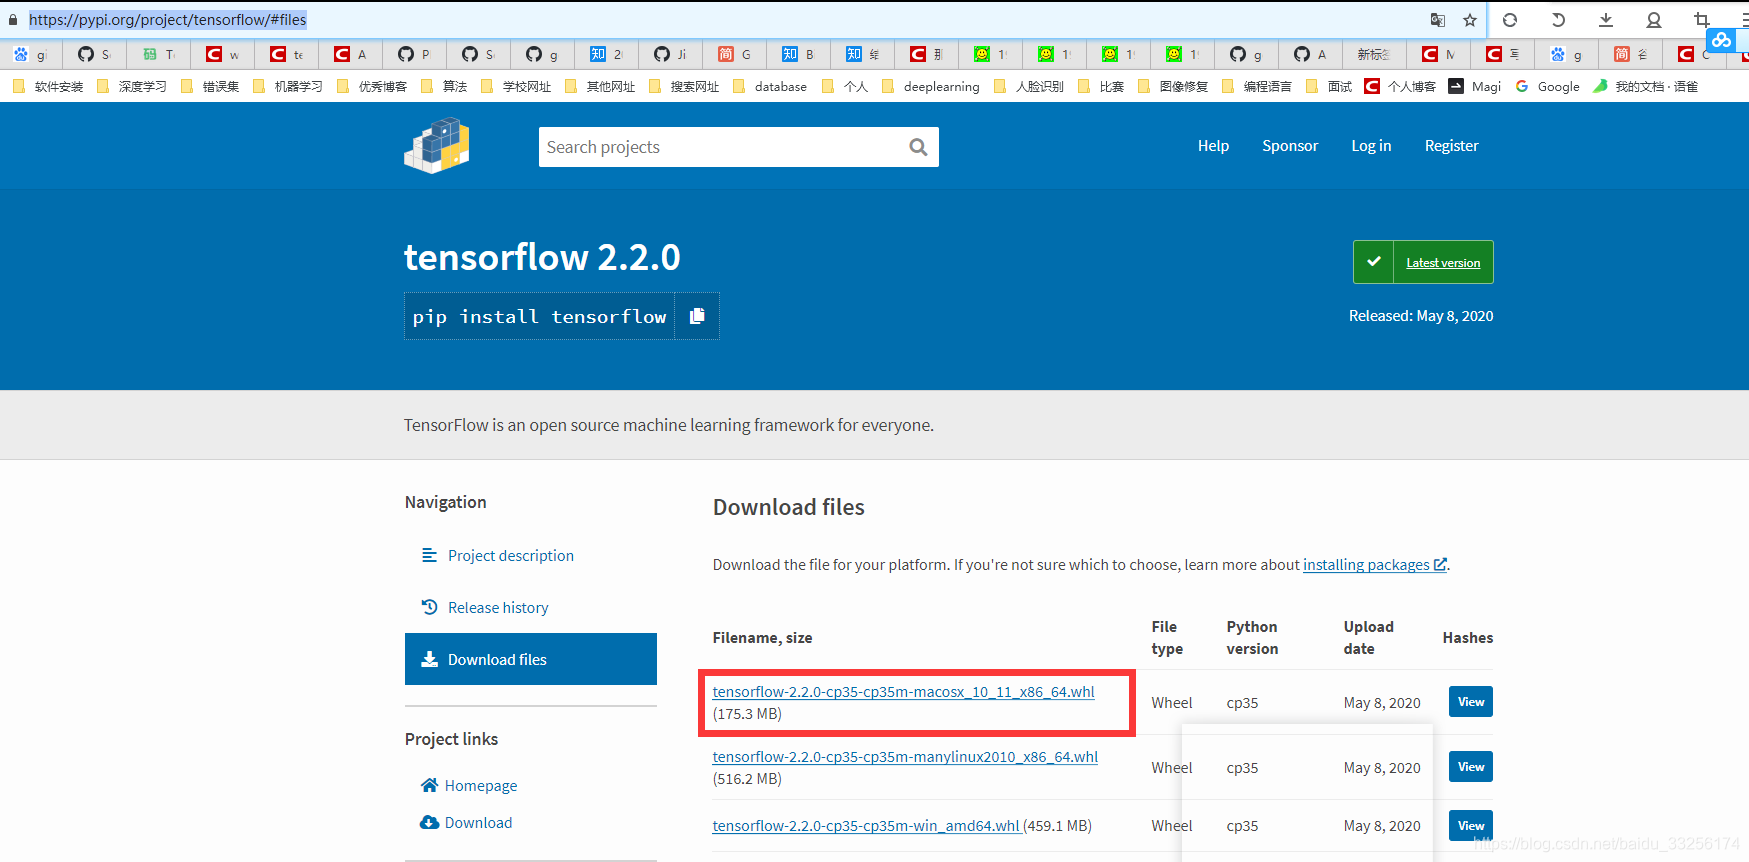
Task: Click the translate page icon in address bar
Action: [x=1438, y=20]
